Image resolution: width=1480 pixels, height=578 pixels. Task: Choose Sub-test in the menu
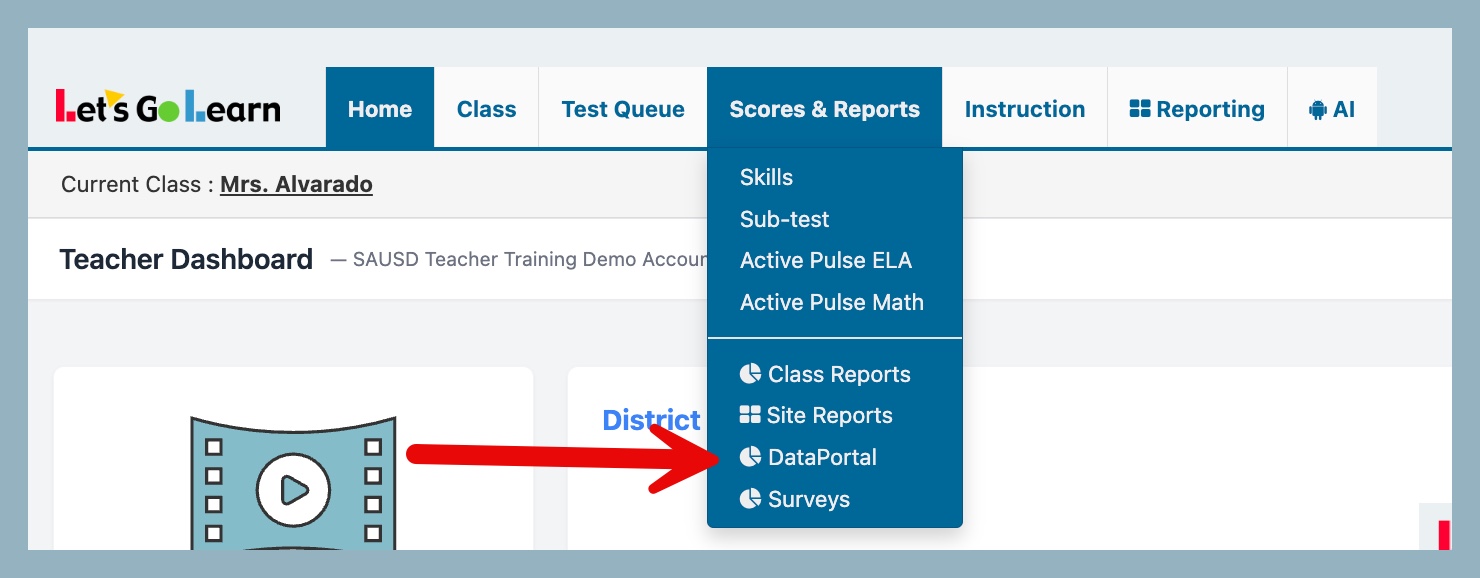coord(784,219)
